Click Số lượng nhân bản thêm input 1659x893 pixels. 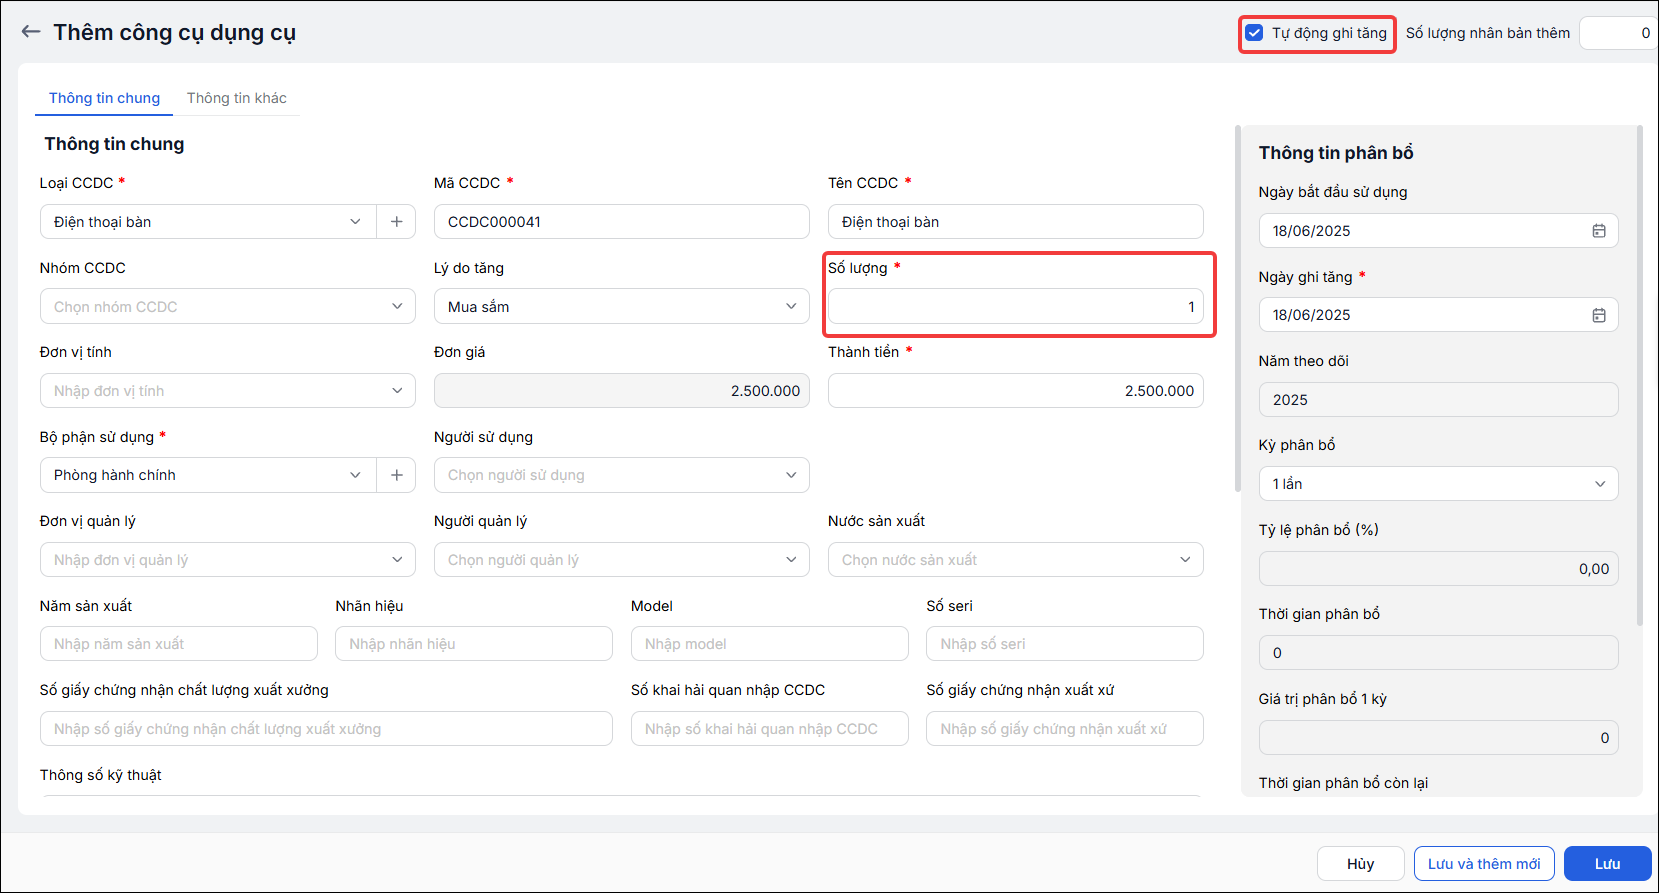1618,33
